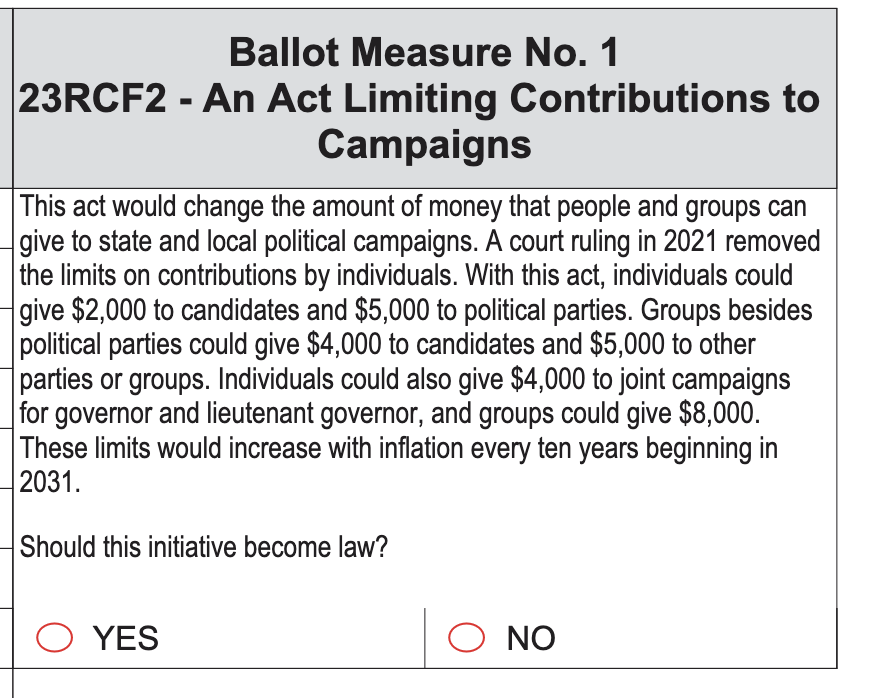Click the year '2031.' at the paragraph end
Screen dimensions: 886x698
tap(50, 483)
